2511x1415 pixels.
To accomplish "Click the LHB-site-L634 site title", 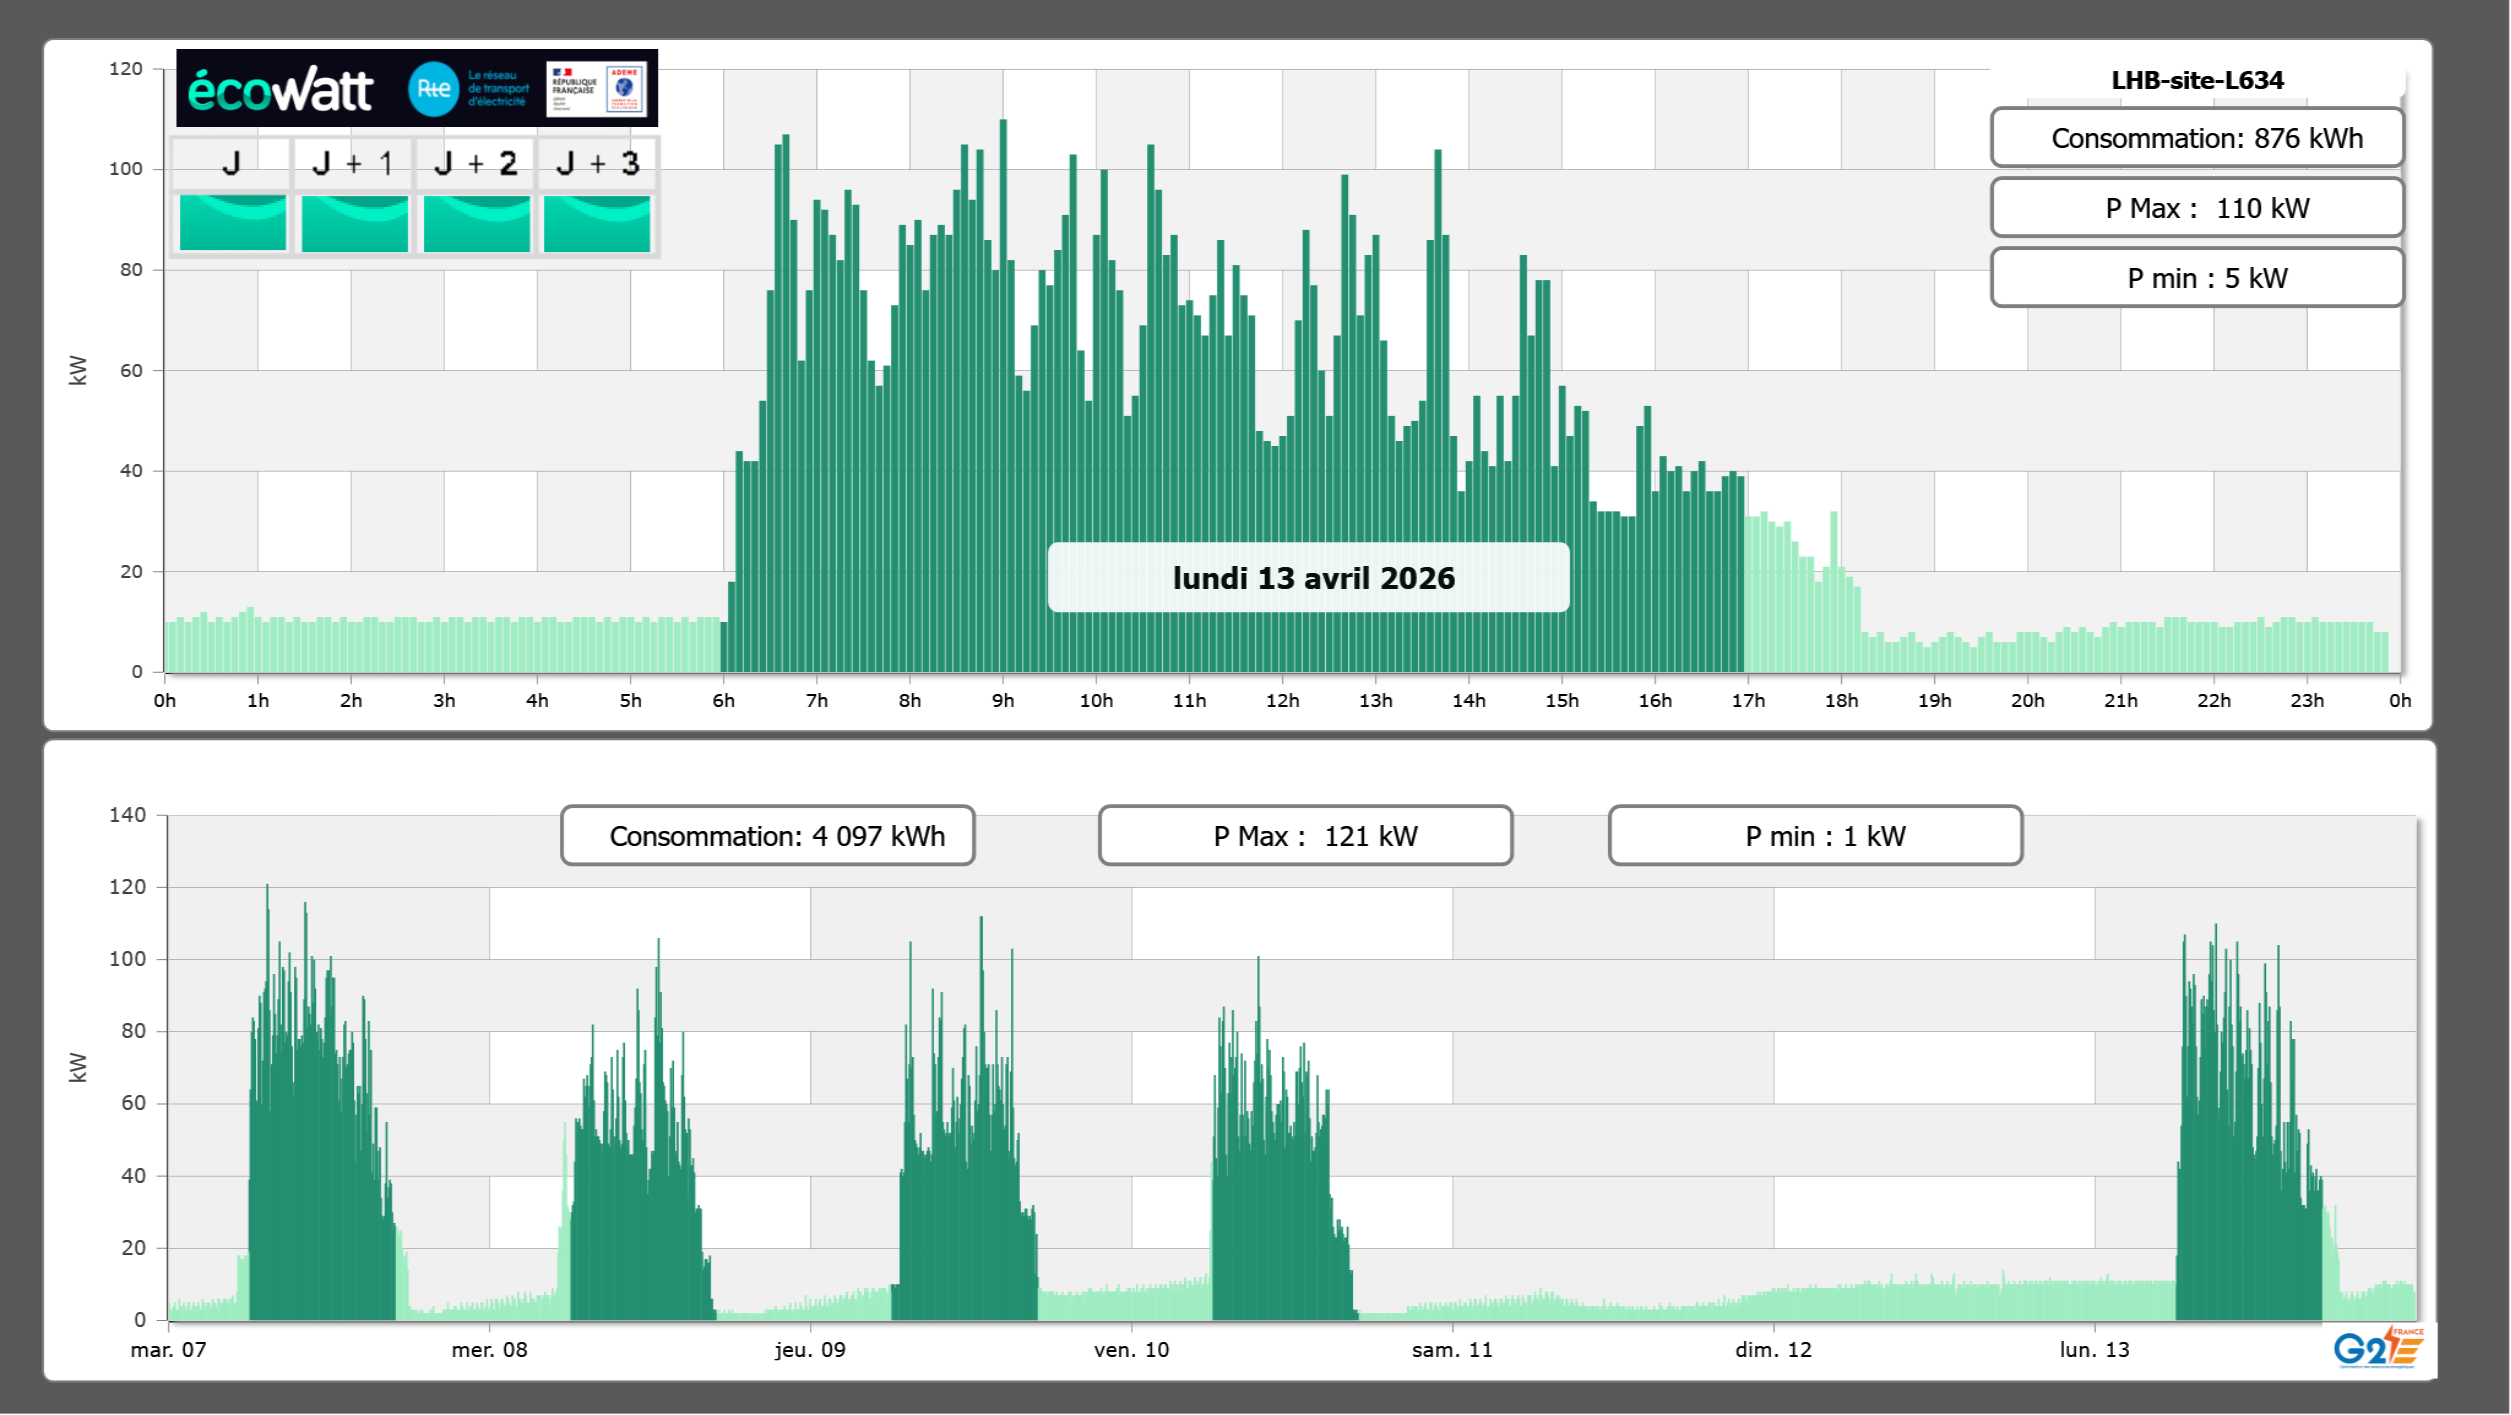I will tap(2196, 80).
